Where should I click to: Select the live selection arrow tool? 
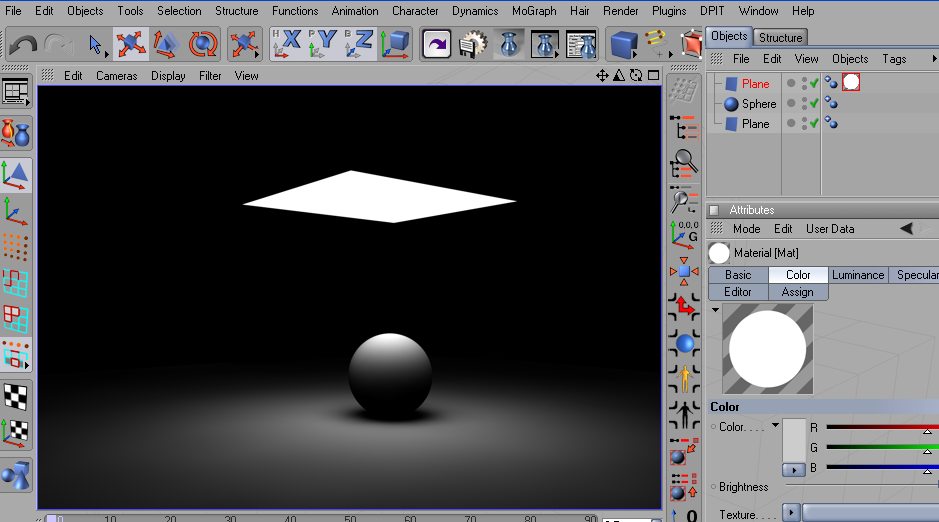click(95, 44)
